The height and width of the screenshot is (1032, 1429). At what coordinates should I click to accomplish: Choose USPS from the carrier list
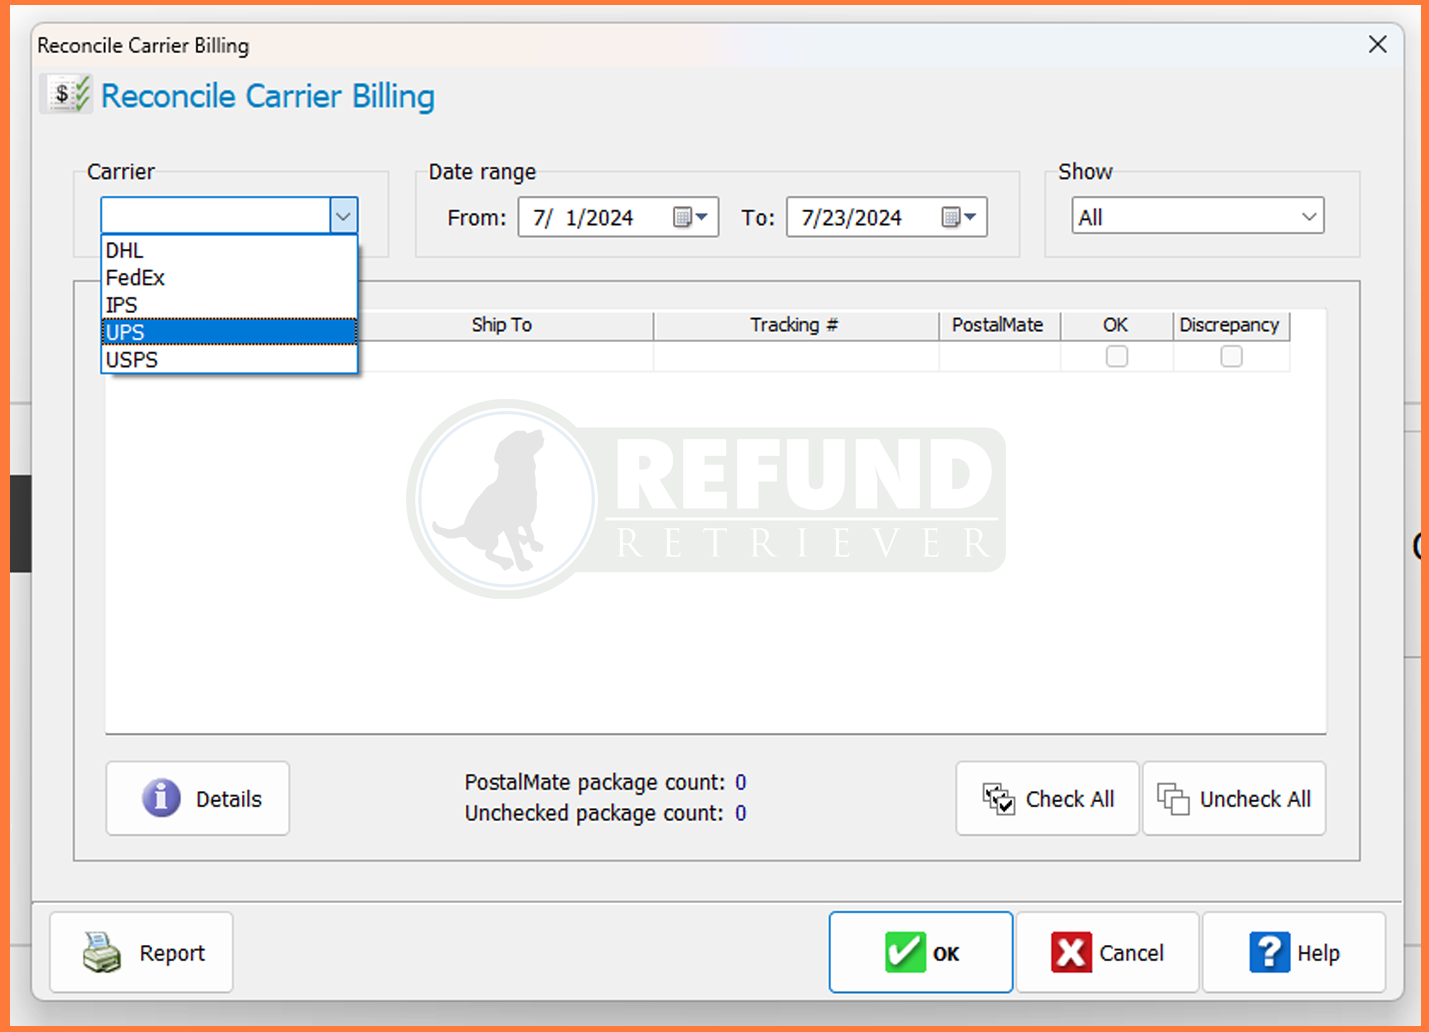[229, 359]
